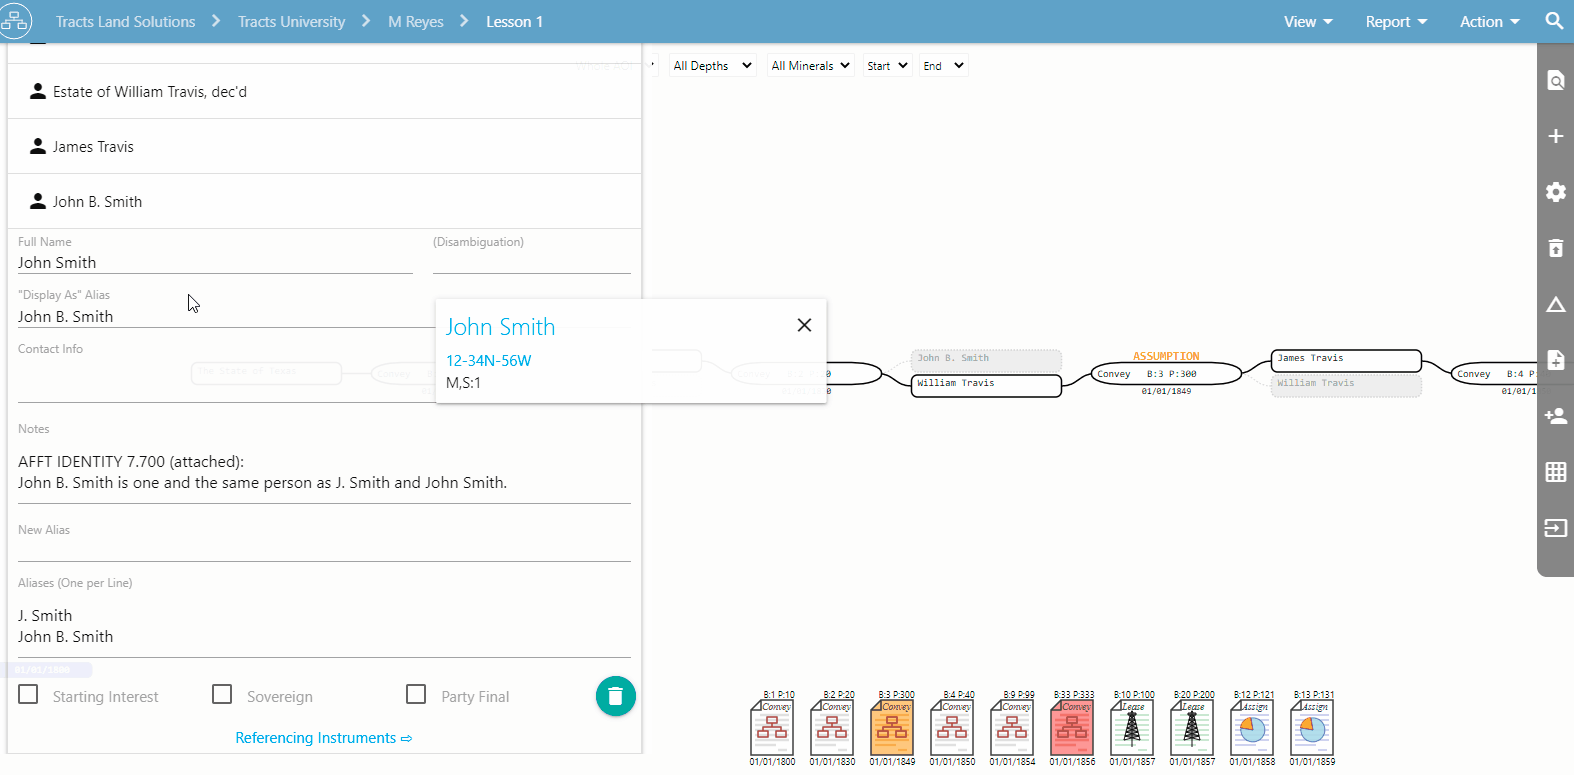
Task: Click the search magnifier in top bar
Action: click(x=1554, y=21)
